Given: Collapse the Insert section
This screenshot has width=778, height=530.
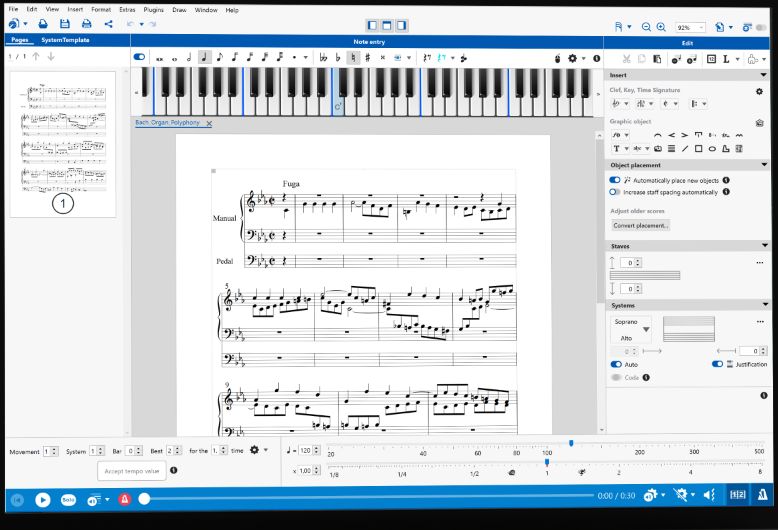Looking at the screenshot, I should pyautogui.click(x=763, y=75).
